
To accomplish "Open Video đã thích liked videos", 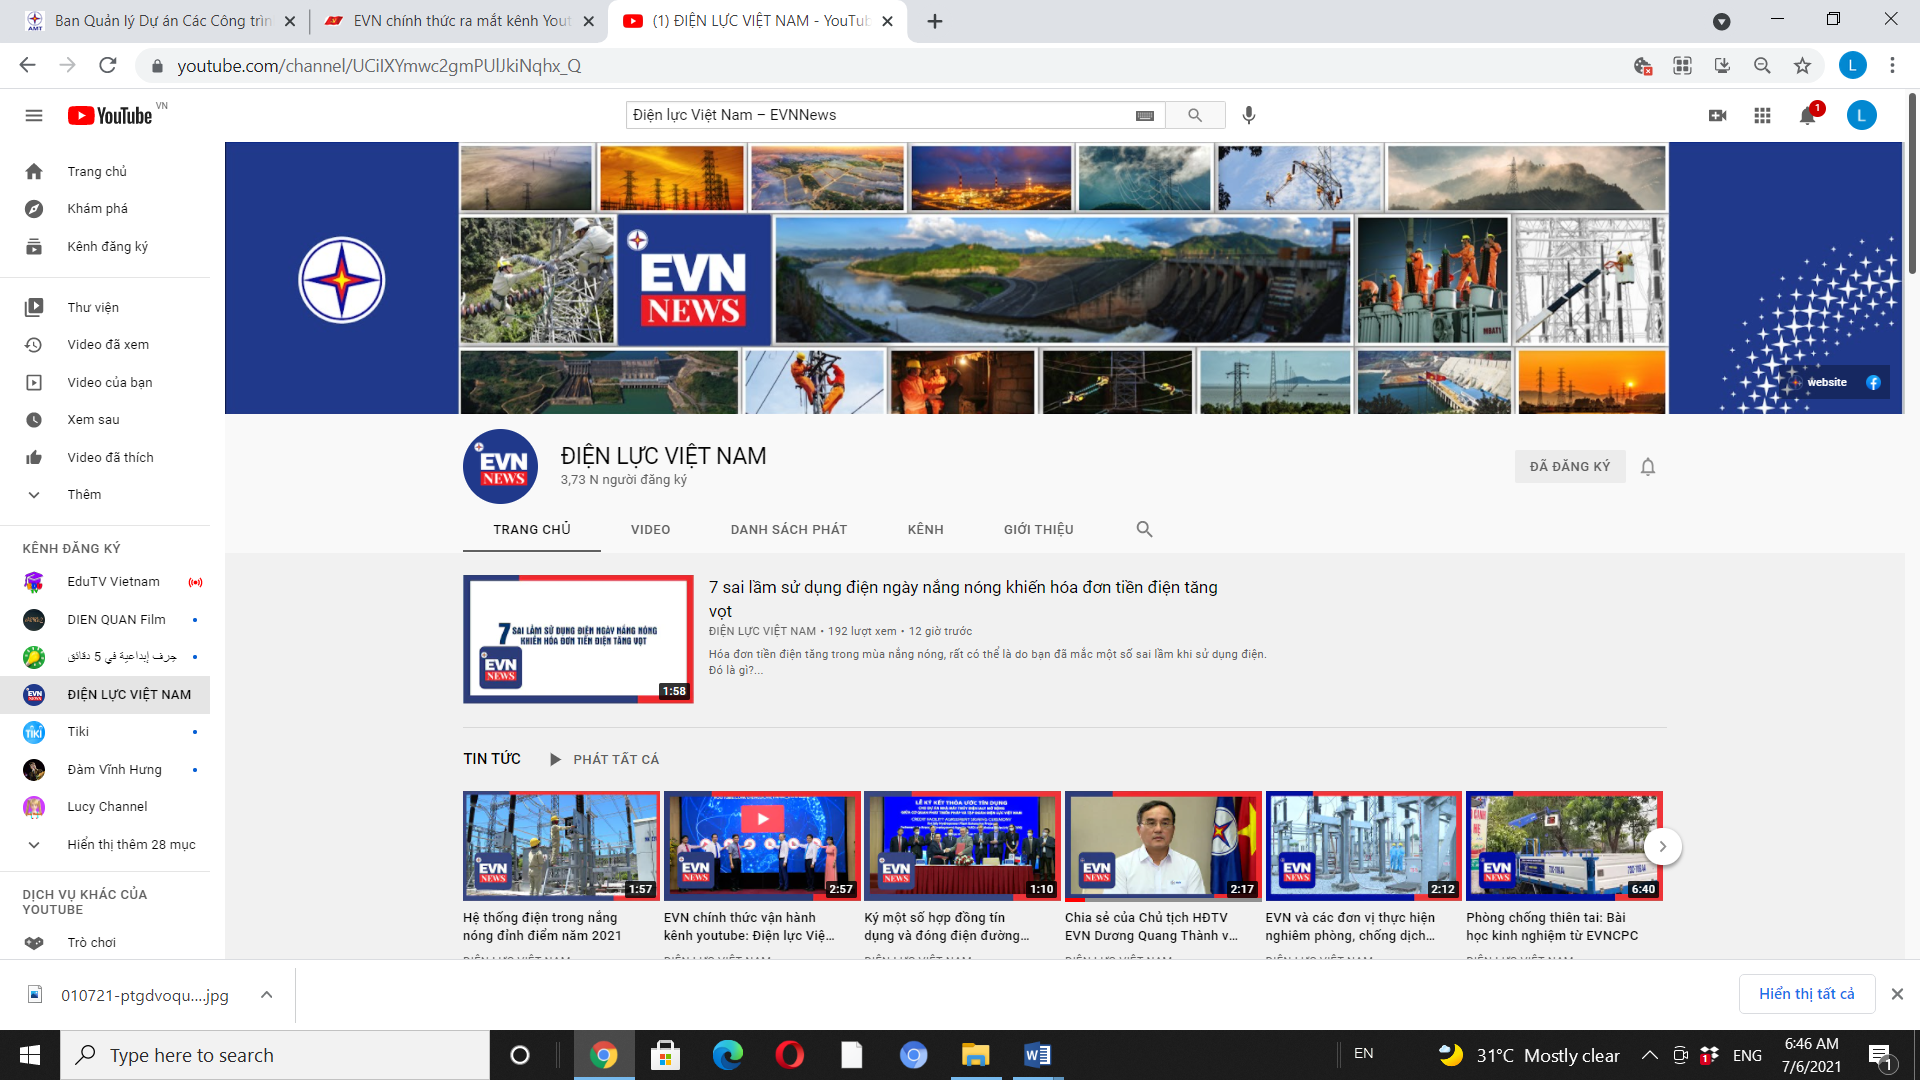I will click(105, 457).
